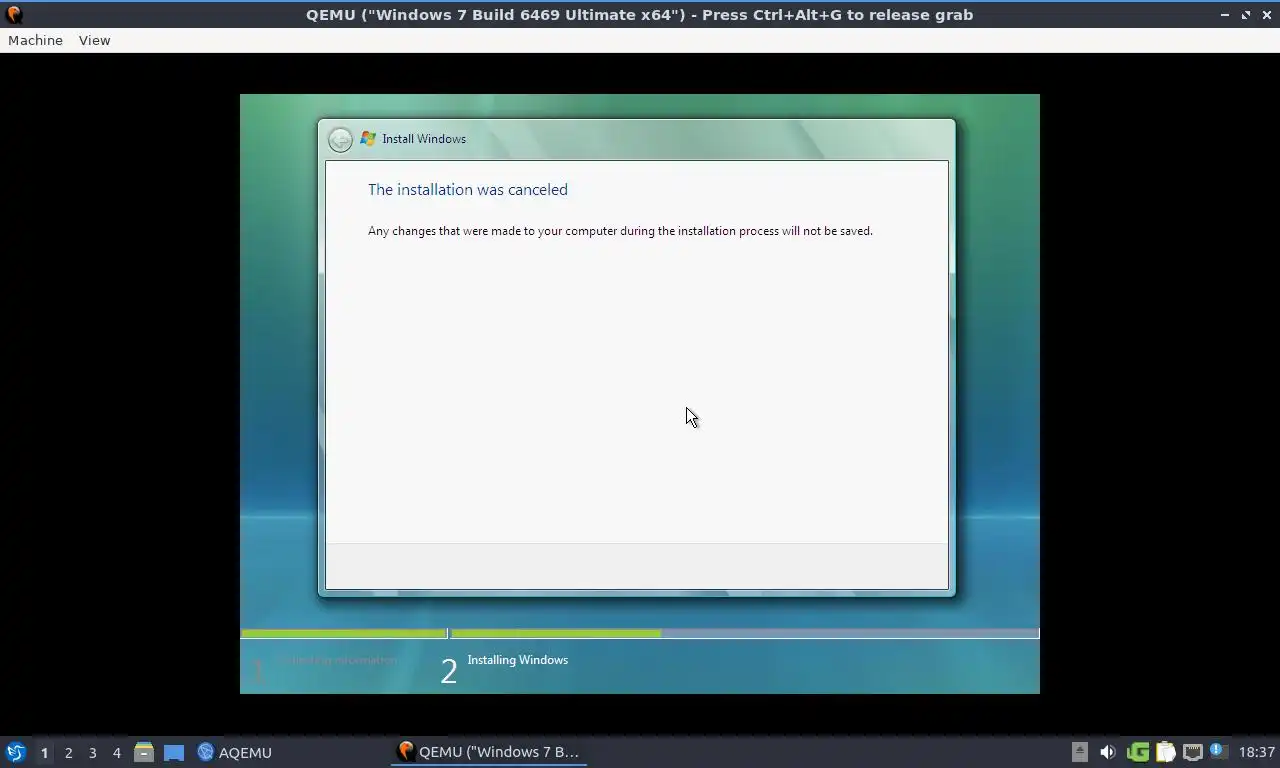The width and height of the screenshot is (1280, 768).
Task: Click the removable media eject tray icon
Action: (1080, 752)
